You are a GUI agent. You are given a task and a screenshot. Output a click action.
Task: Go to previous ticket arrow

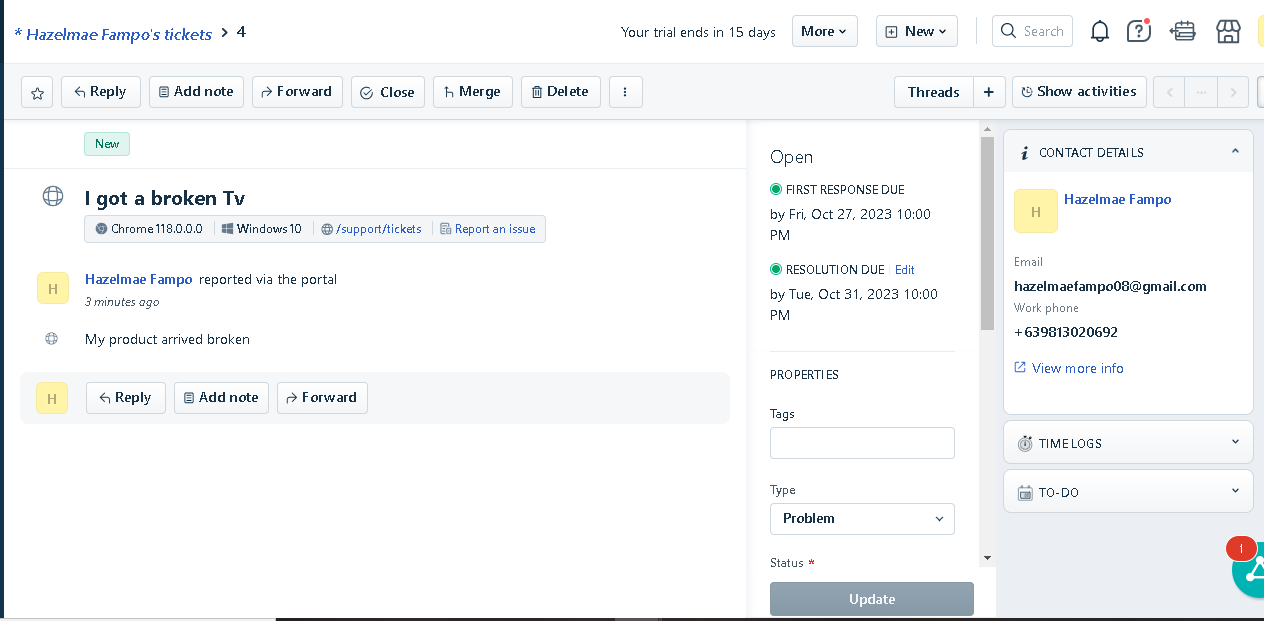click(1169, 92)
